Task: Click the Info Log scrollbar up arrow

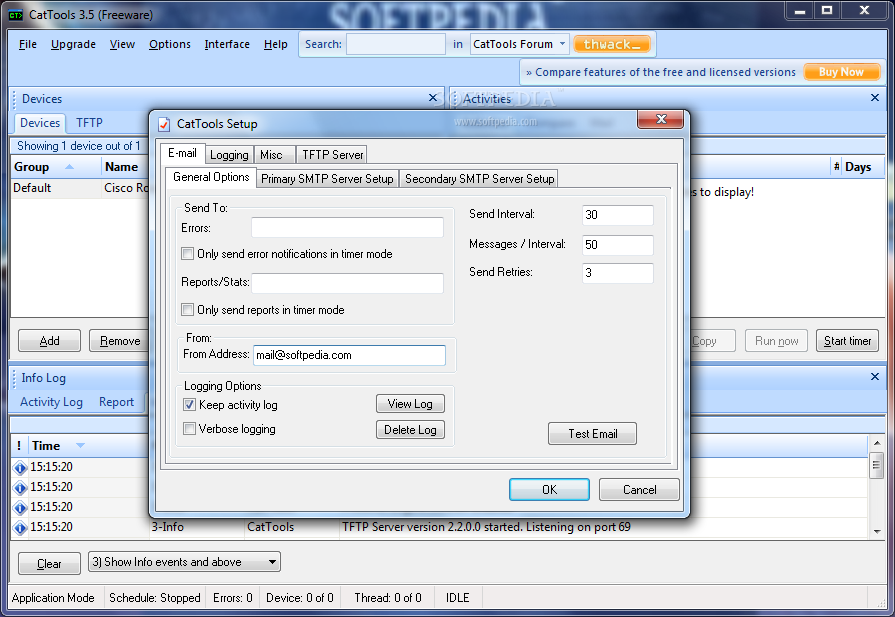Action: [877, 443]
